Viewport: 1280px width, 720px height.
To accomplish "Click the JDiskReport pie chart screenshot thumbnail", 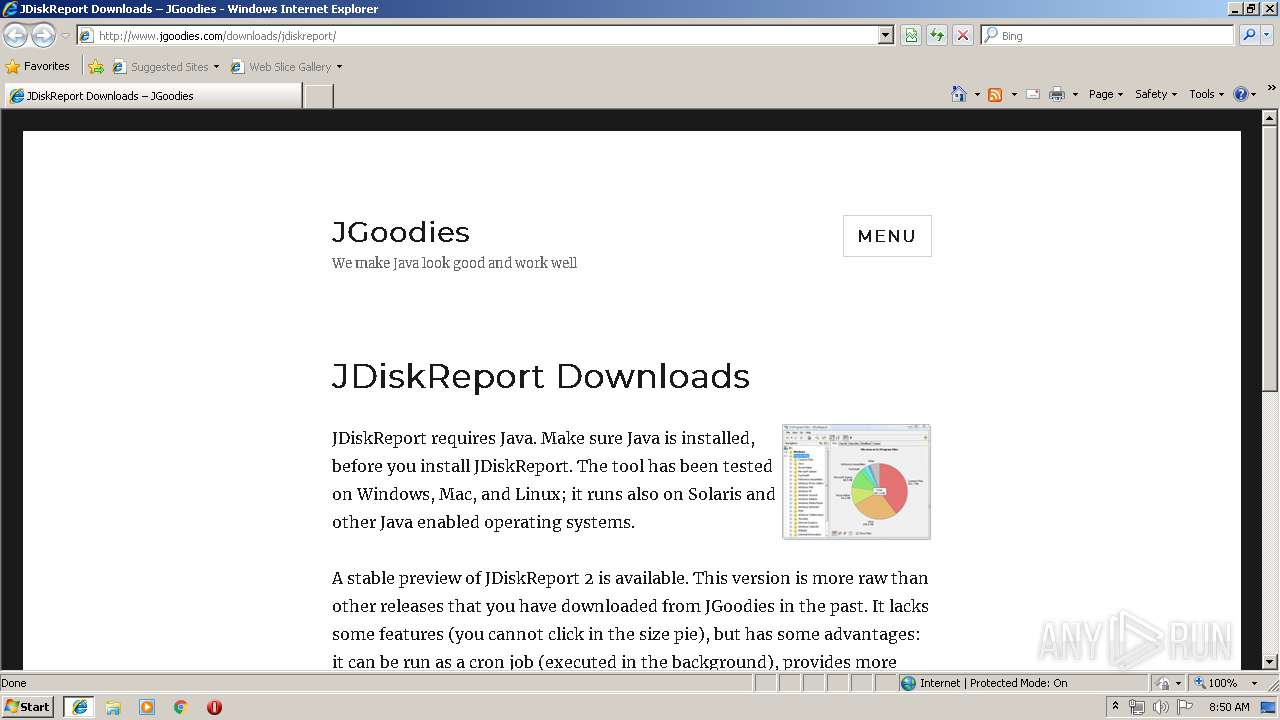I will coord(856,482).
